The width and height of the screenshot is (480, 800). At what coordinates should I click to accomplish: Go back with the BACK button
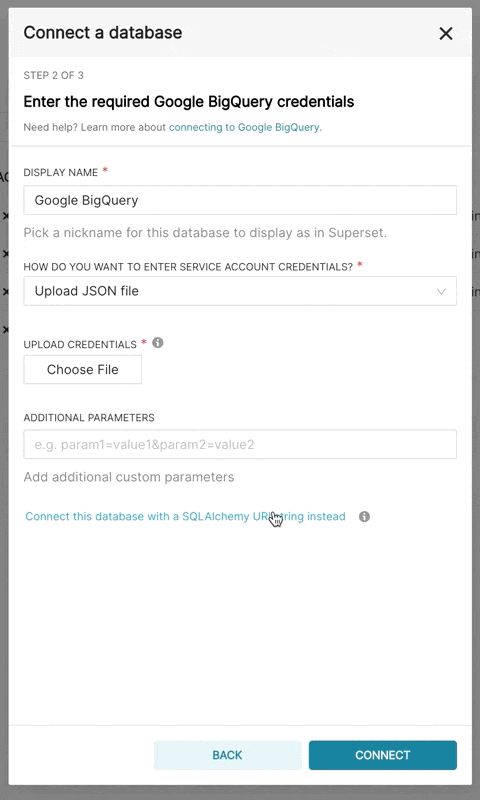point(228,755)
